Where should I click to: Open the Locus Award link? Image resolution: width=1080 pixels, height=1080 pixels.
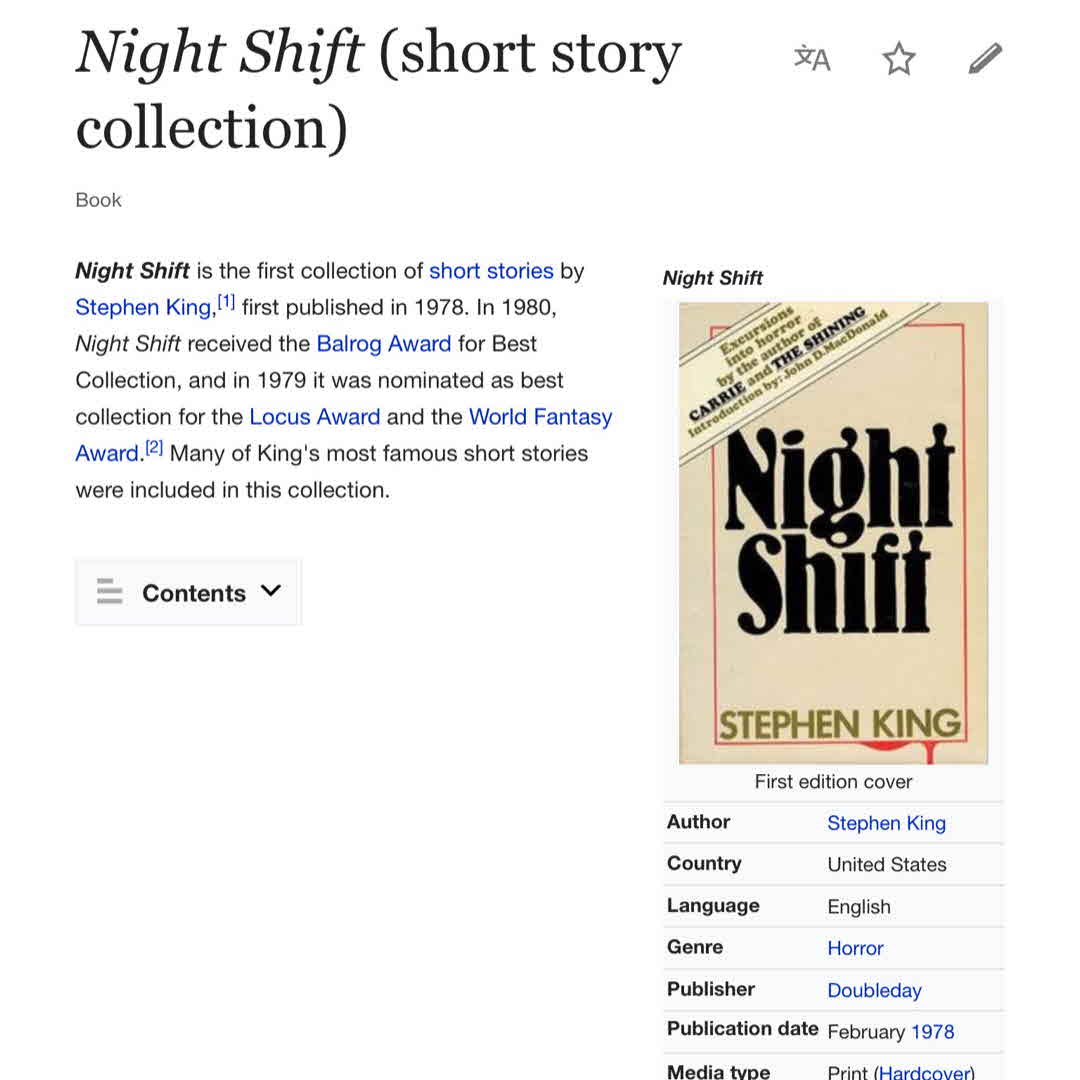point(315,417)
